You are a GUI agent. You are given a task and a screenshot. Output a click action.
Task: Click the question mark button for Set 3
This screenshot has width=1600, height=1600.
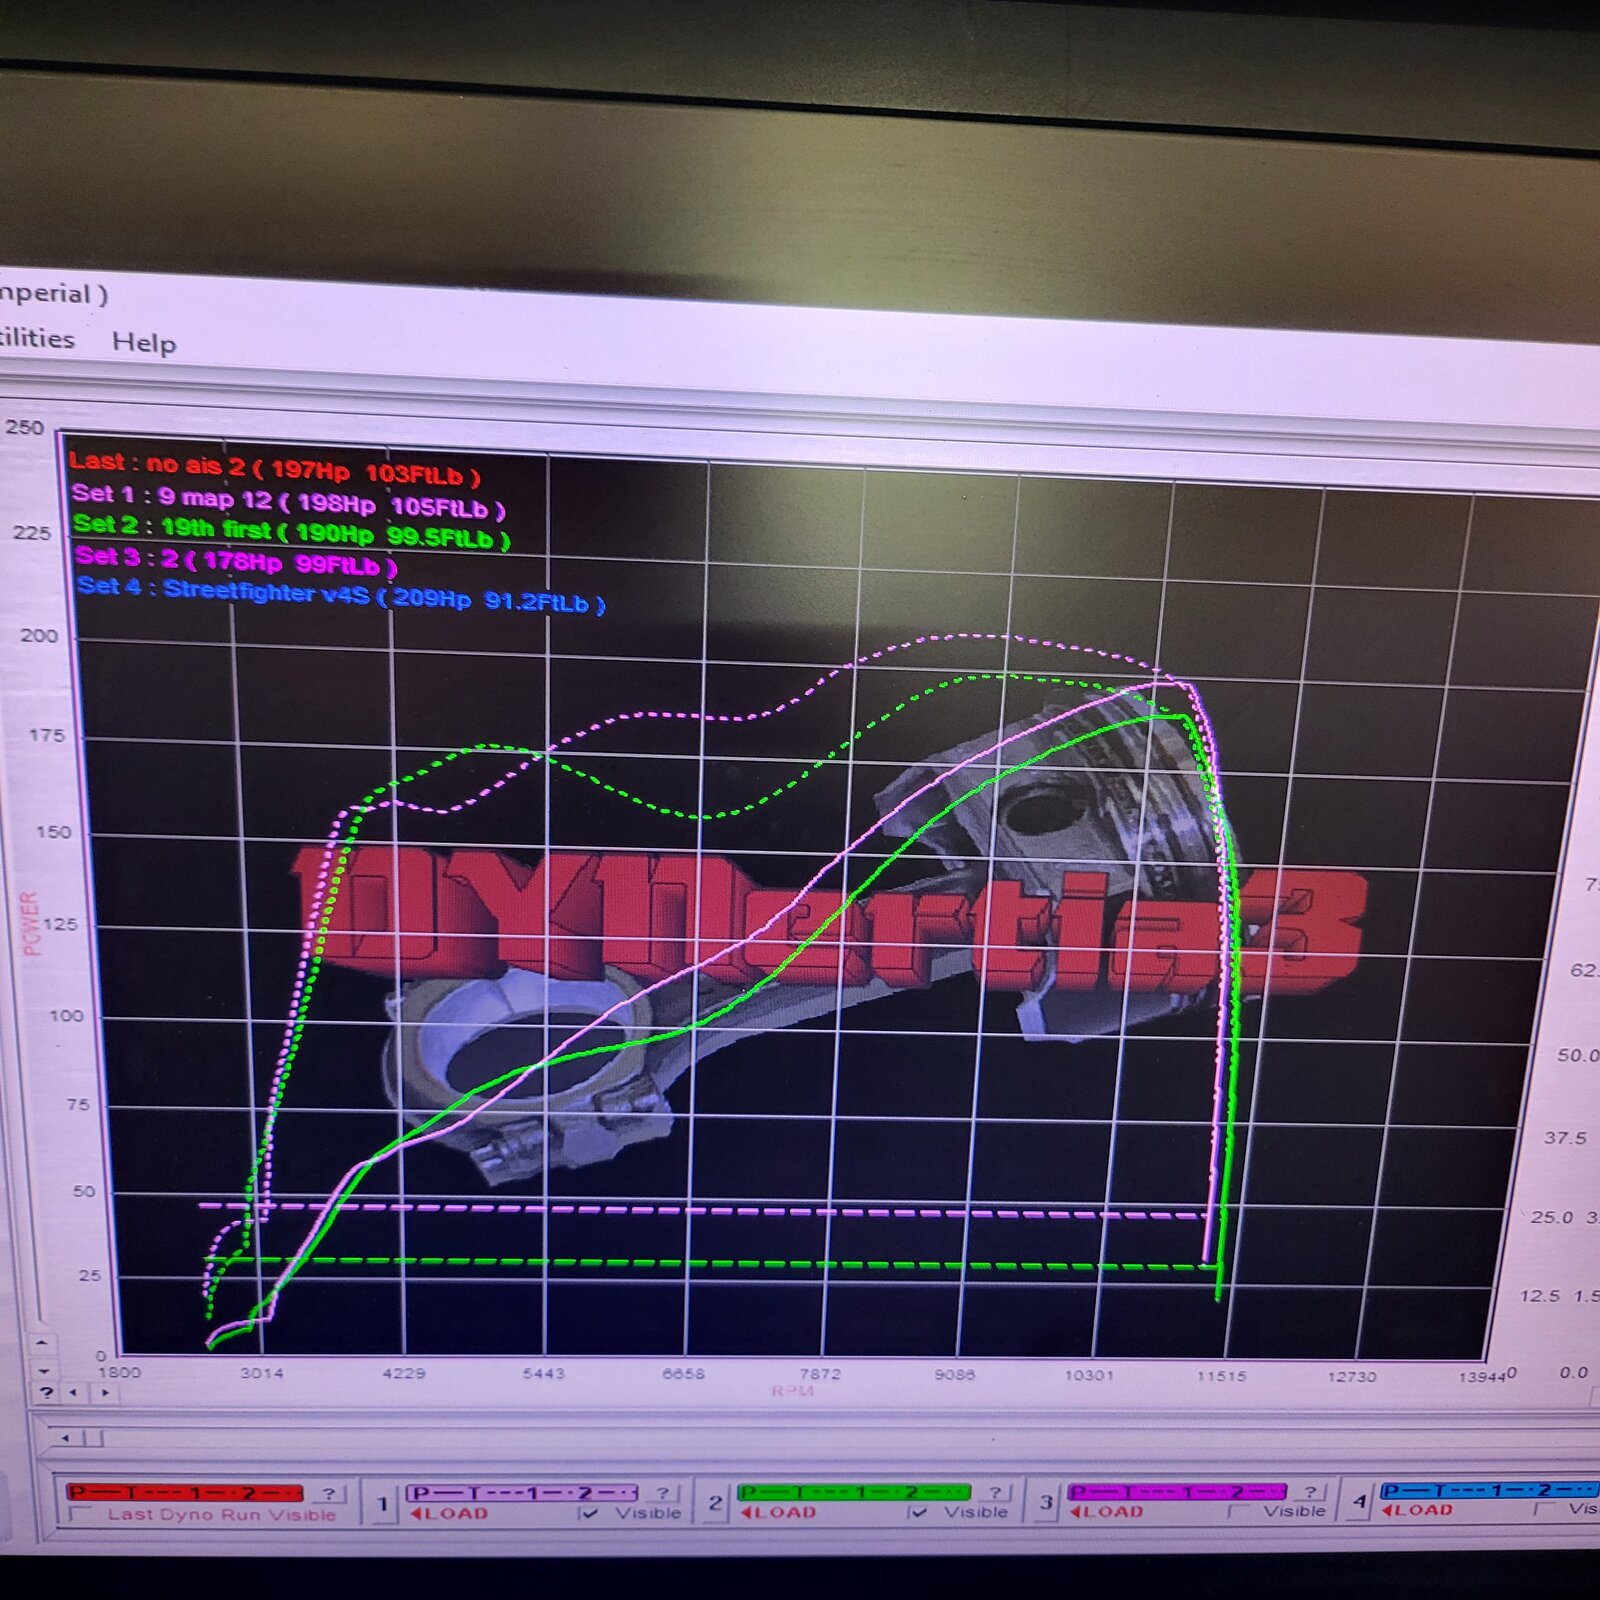1310,1491
